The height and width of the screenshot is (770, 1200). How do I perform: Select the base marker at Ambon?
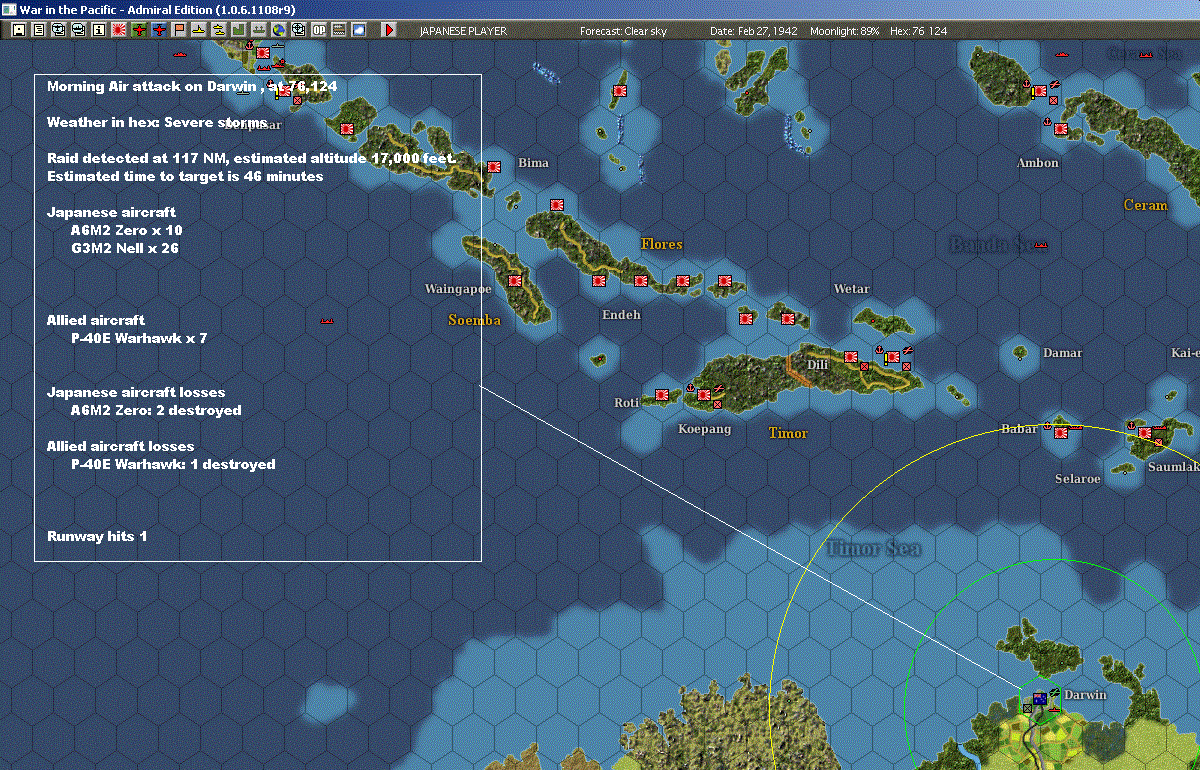[x=1058, y=127]
